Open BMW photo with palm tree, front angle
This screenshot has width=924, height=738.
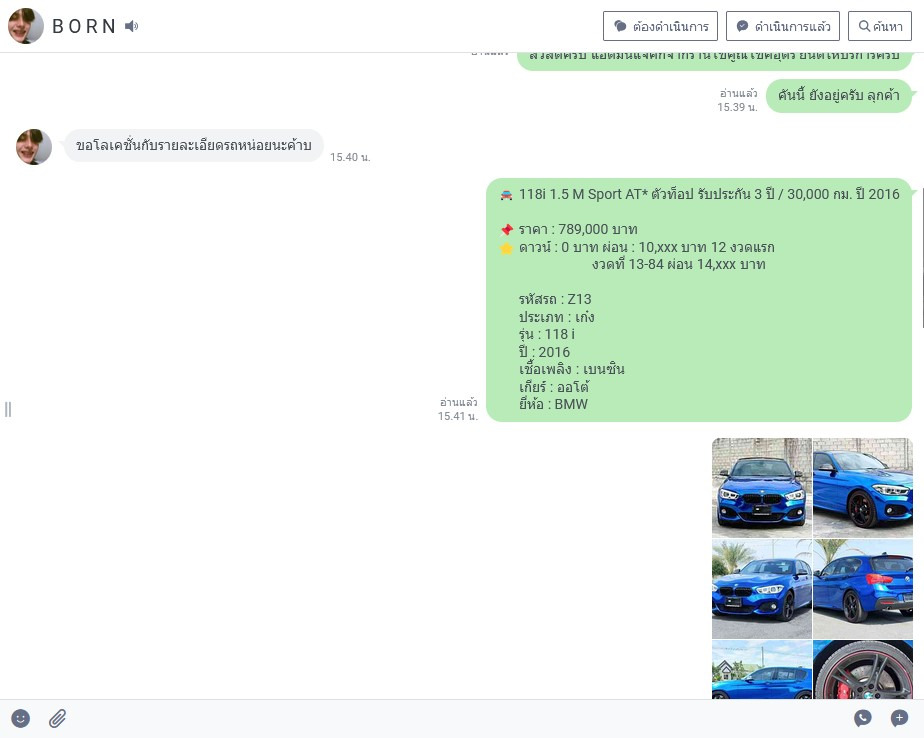pos(761,589)
